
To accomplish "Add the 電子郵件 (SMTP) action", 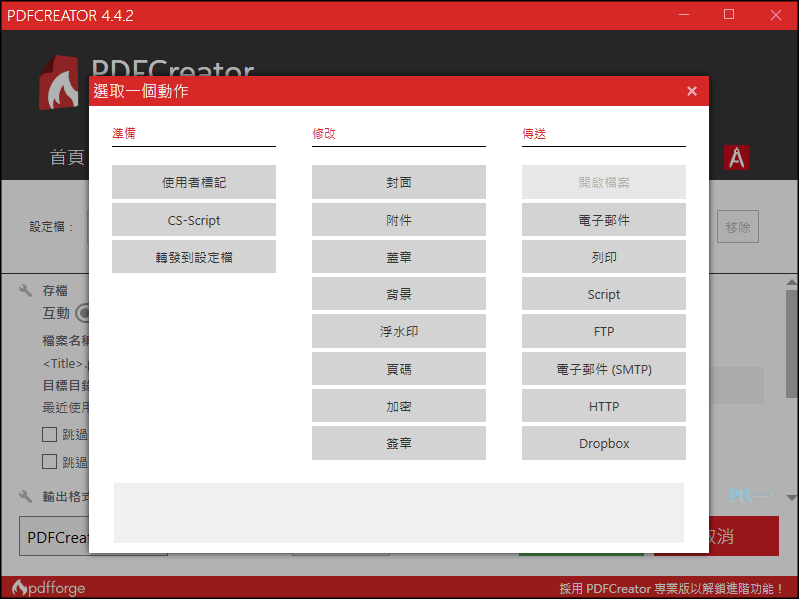I will tap(603, 369).
